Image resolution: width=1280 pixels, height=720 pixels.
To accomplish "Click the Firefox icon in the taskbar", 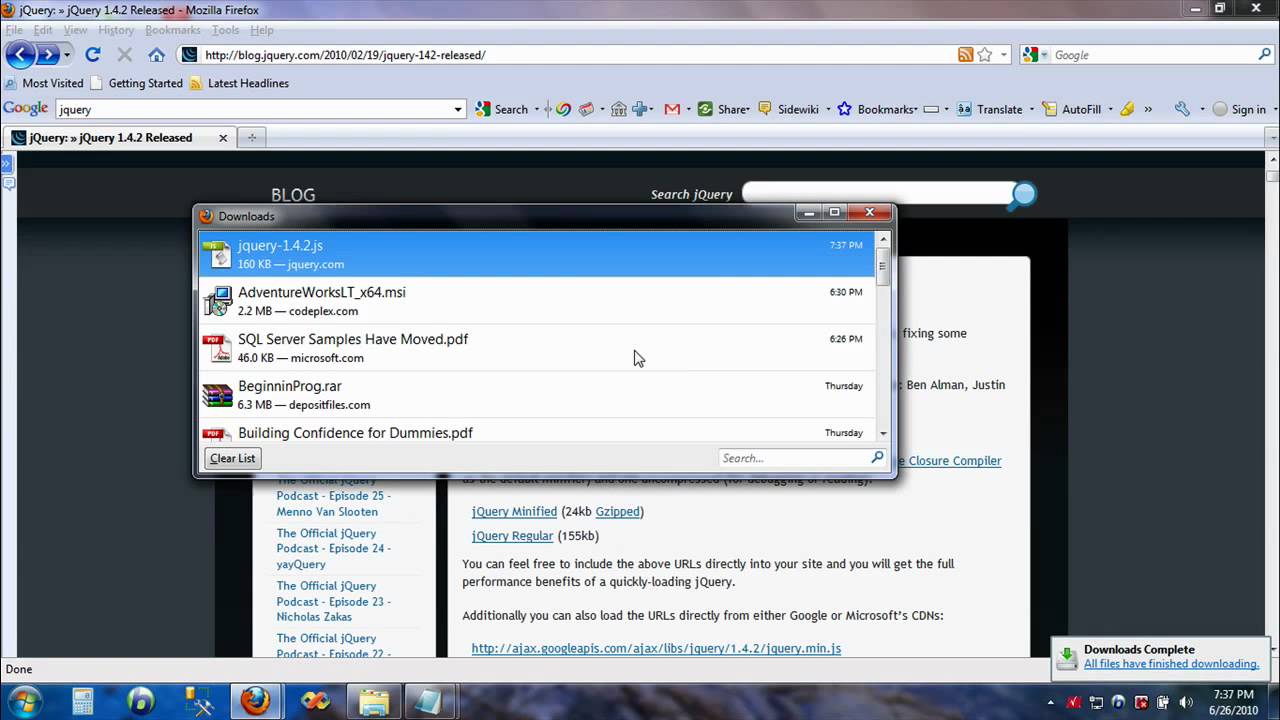I will pyautogui.click(x=255, y=701).
